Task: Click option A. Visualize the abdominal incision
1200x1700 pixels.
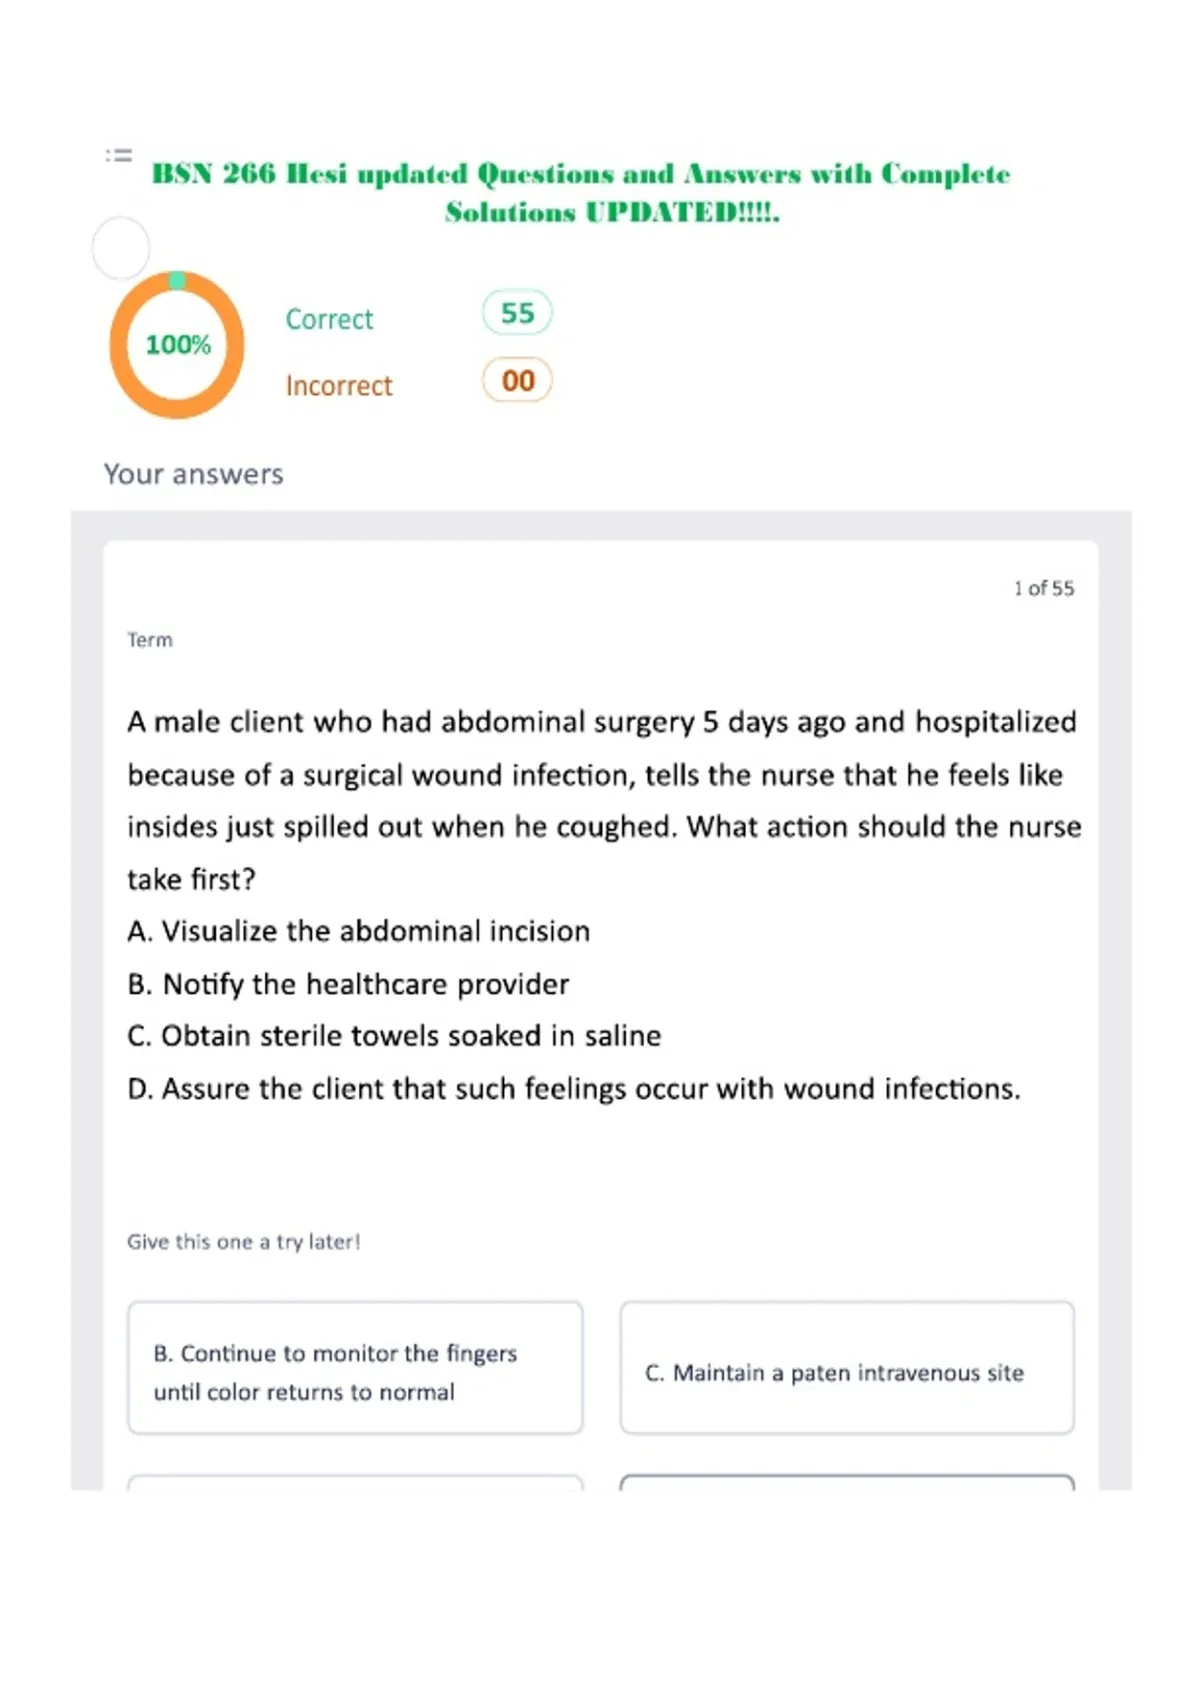Action: click(x=359, y=931)
